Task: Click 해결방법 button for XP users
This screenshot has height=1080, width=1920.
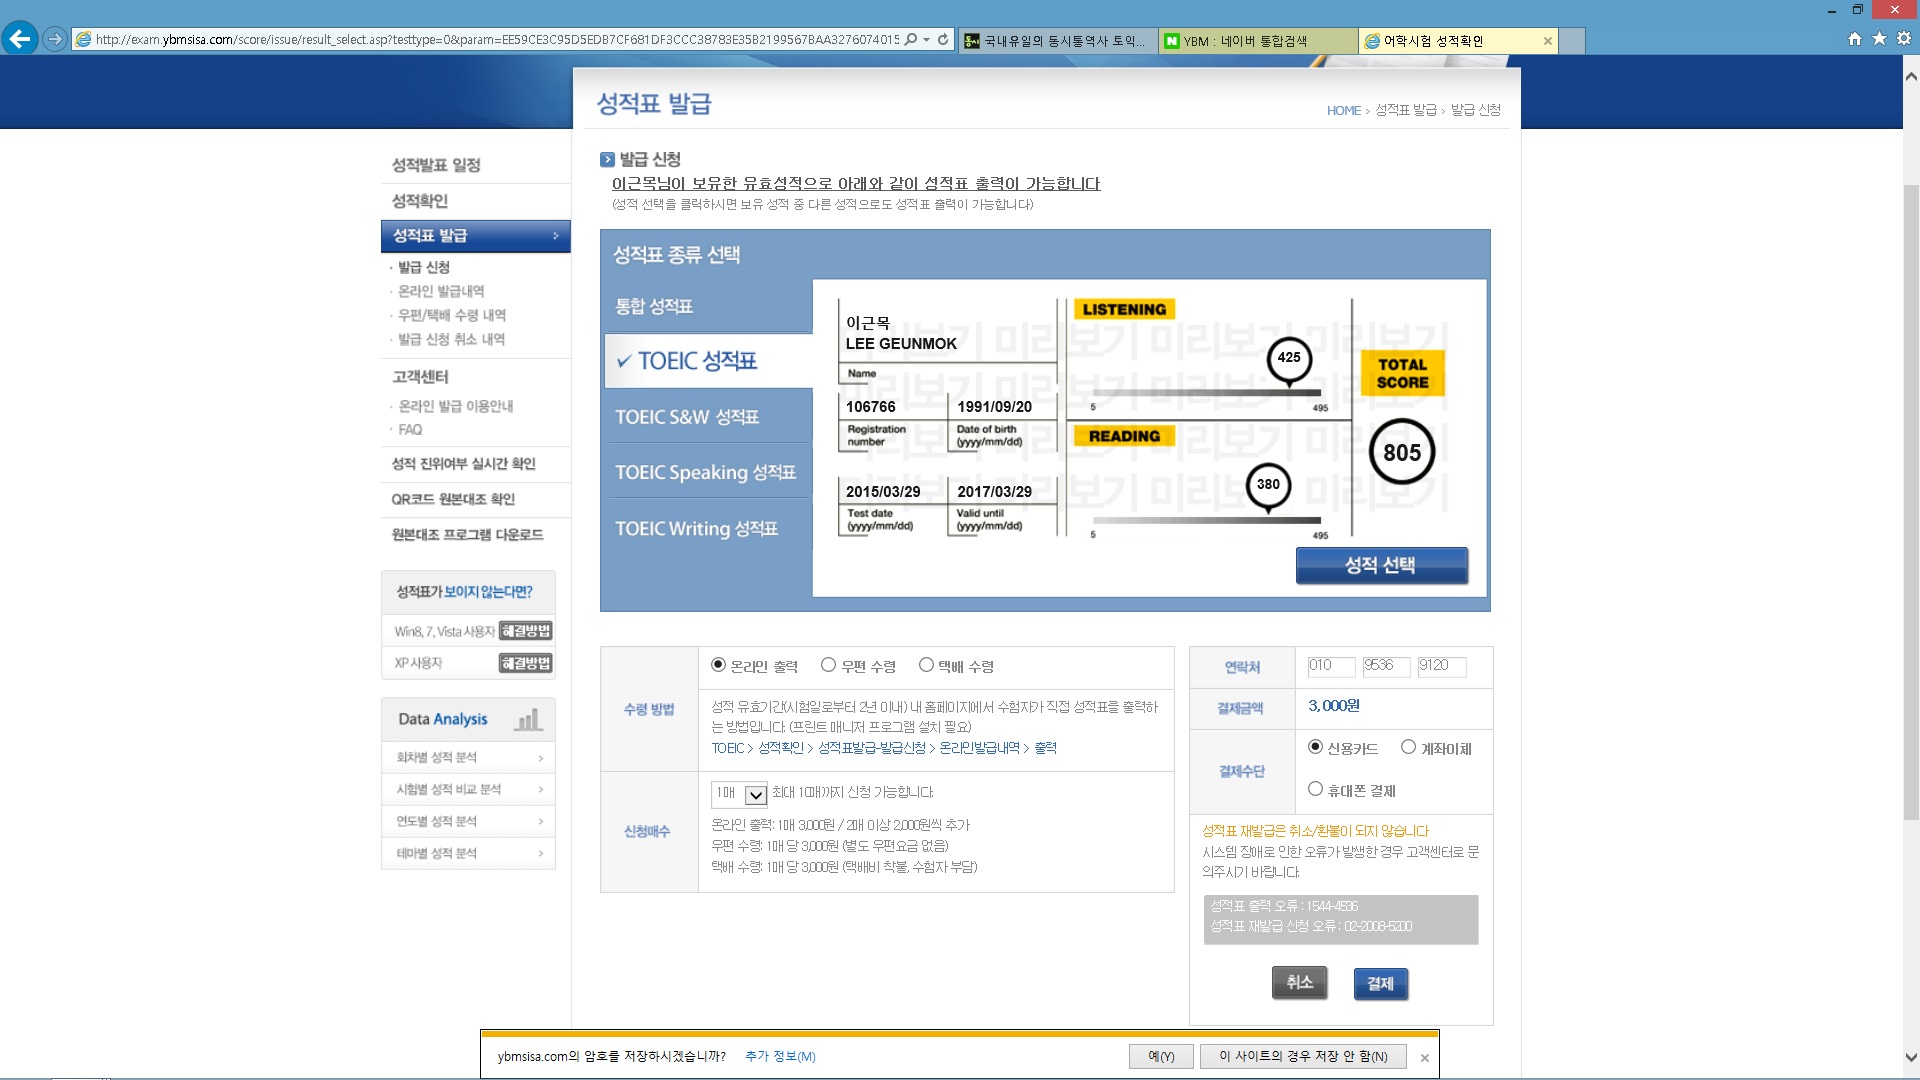Action: [526, 663]
